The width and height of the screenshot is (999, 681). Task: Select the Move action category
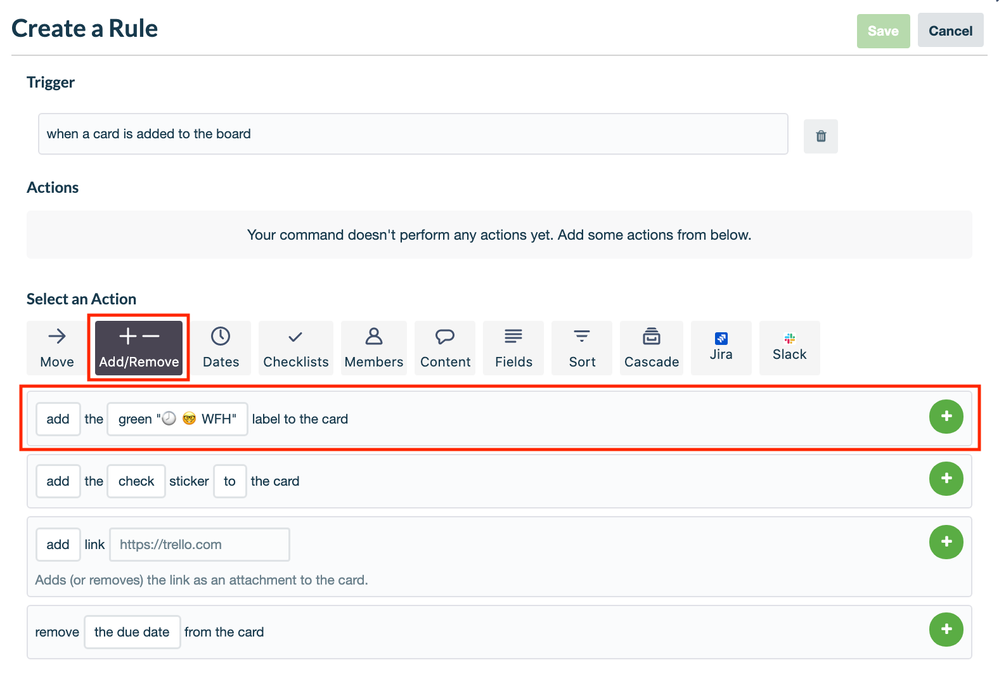point(56,347)
